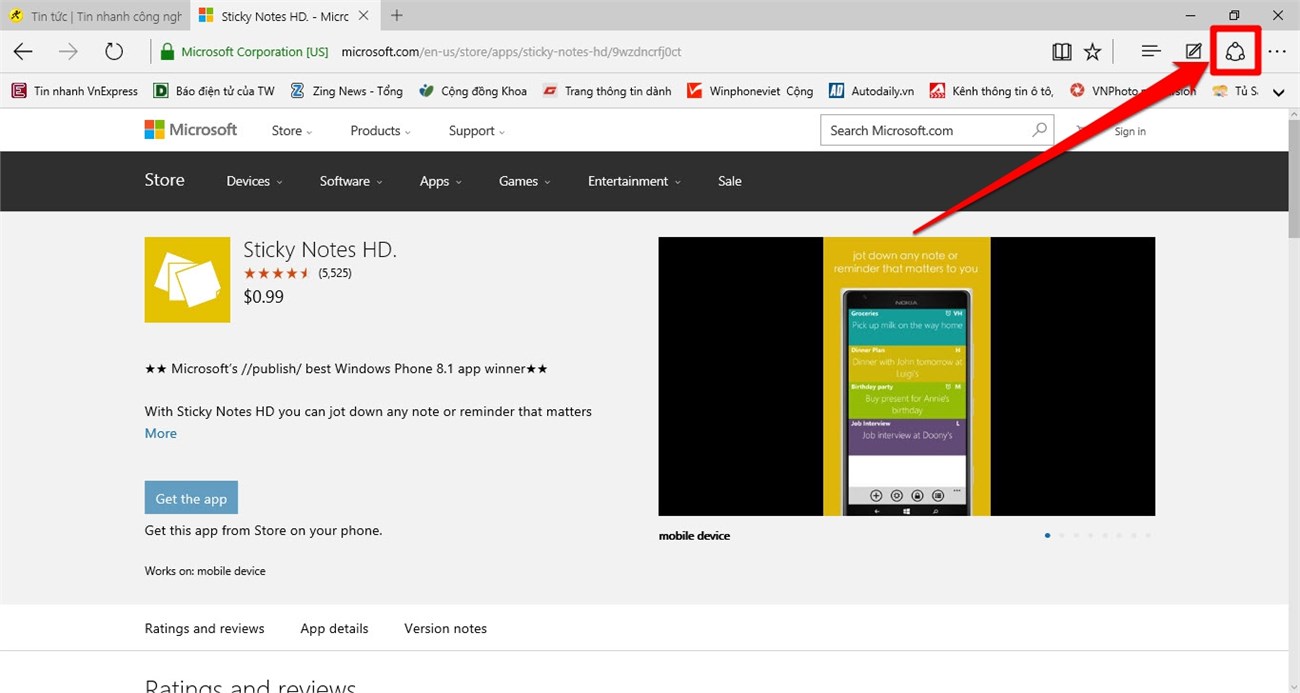Click the More description link
Image resolution: width=1300 pixels, height=693 pixels.
click(160, 433)
